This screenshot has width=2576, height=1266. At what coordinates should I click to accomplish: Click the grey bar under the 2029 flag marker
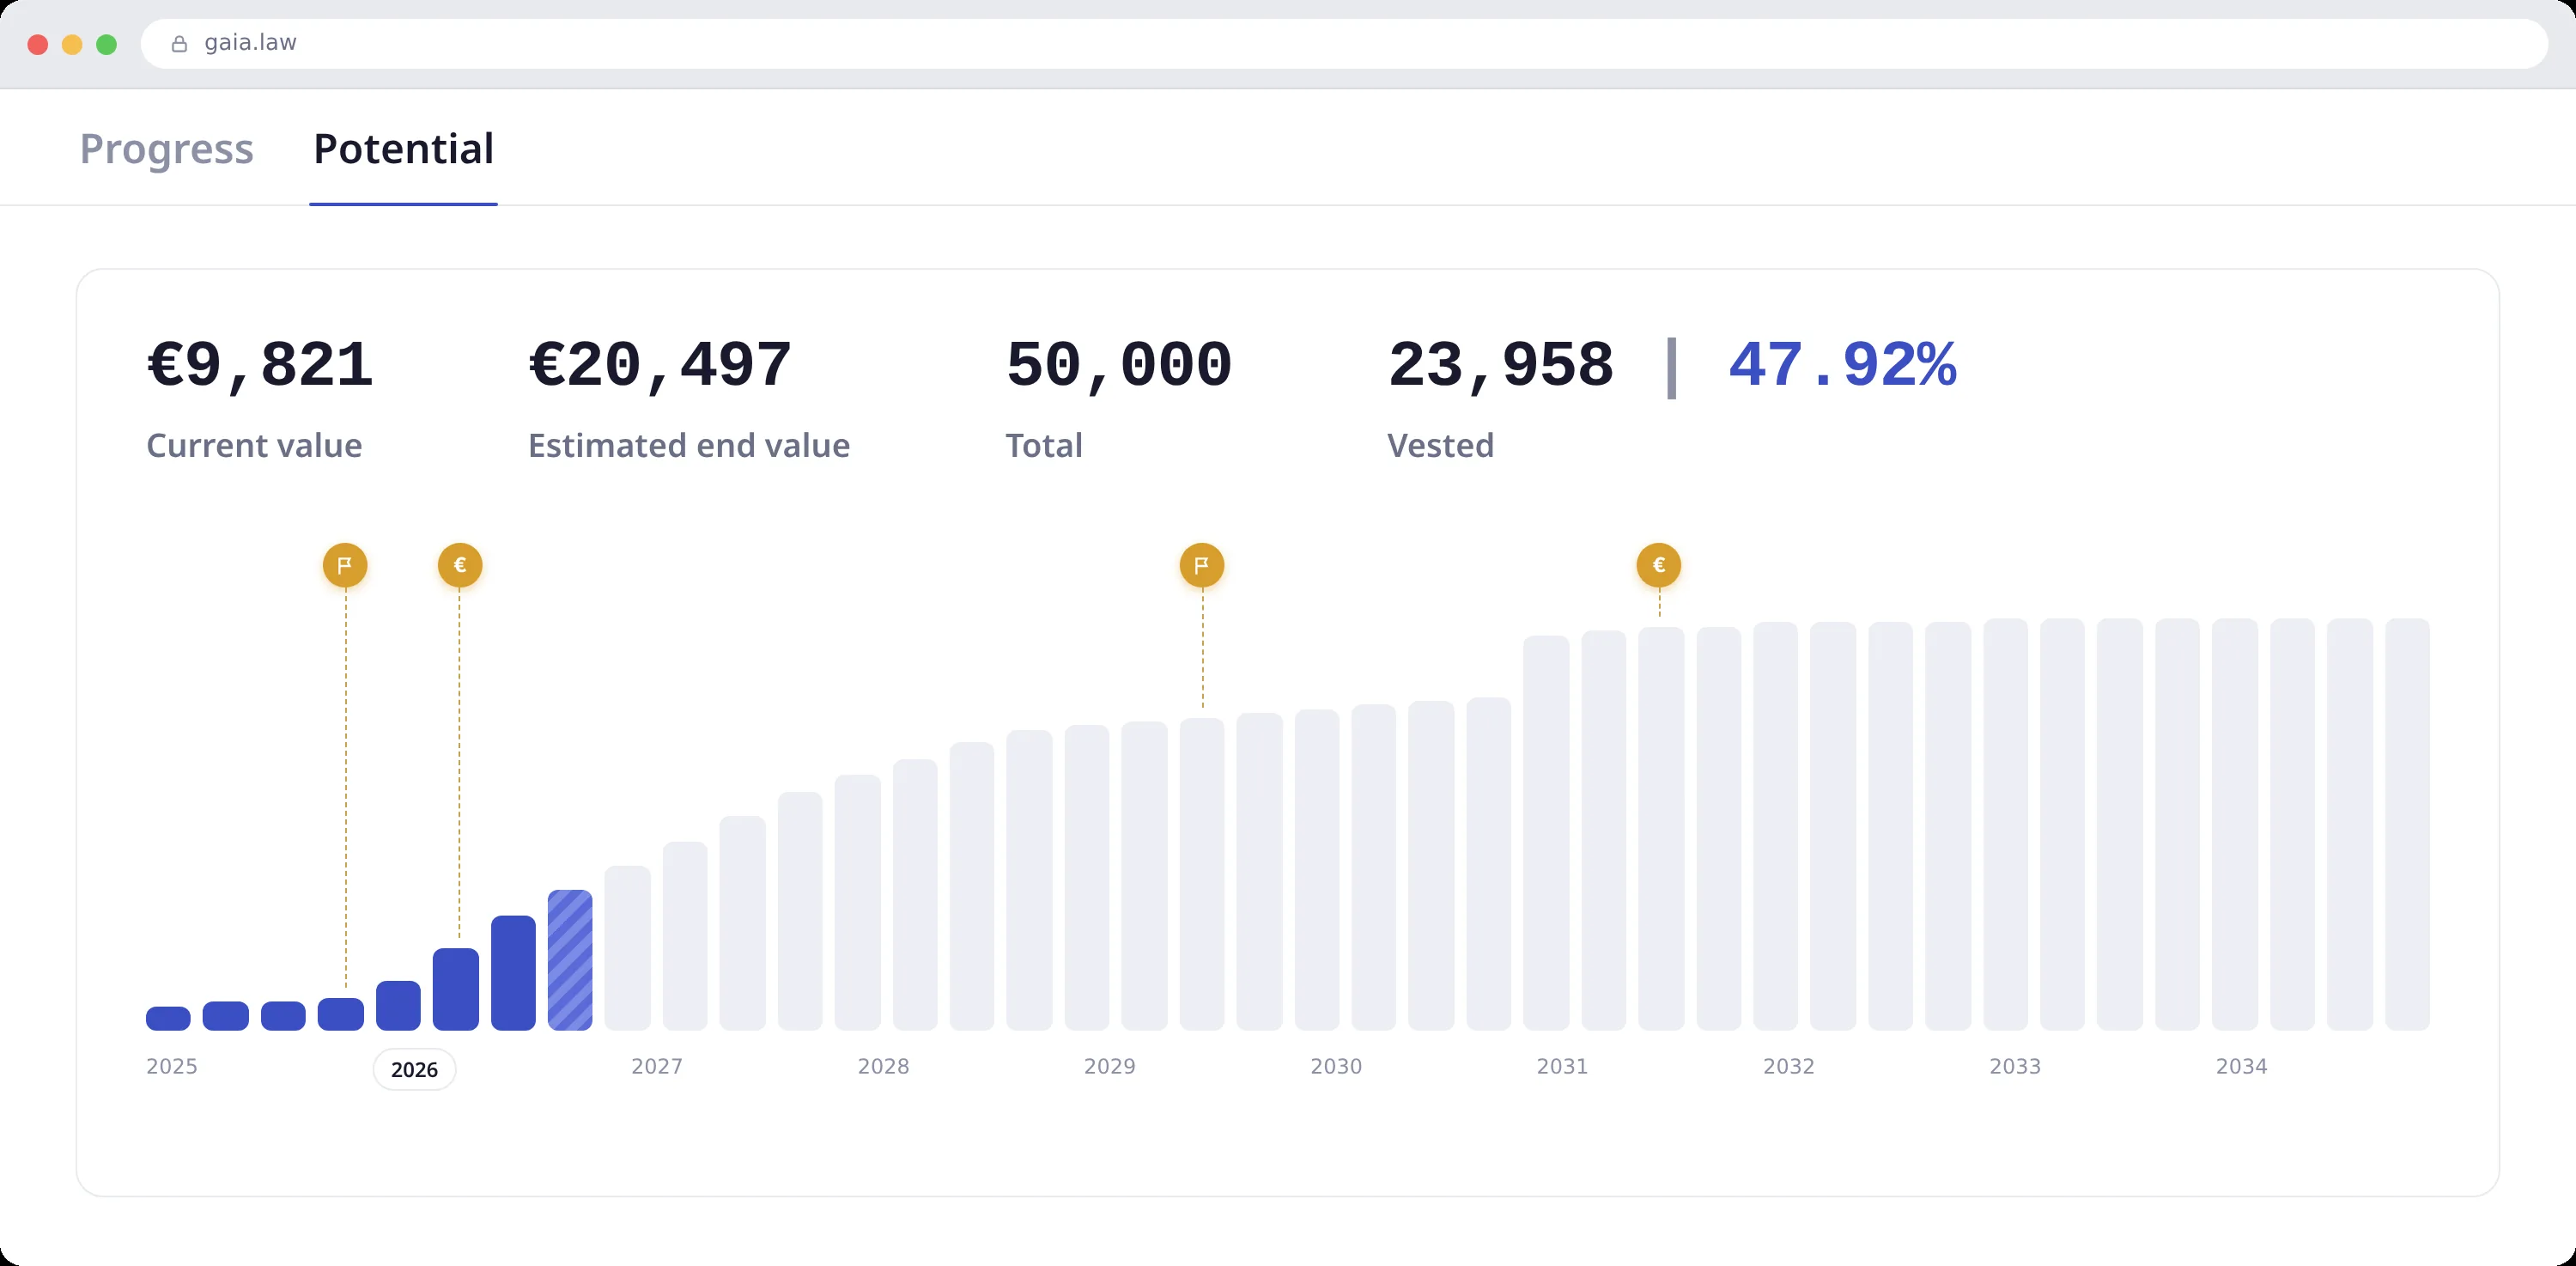click(x=1202, y=874)
